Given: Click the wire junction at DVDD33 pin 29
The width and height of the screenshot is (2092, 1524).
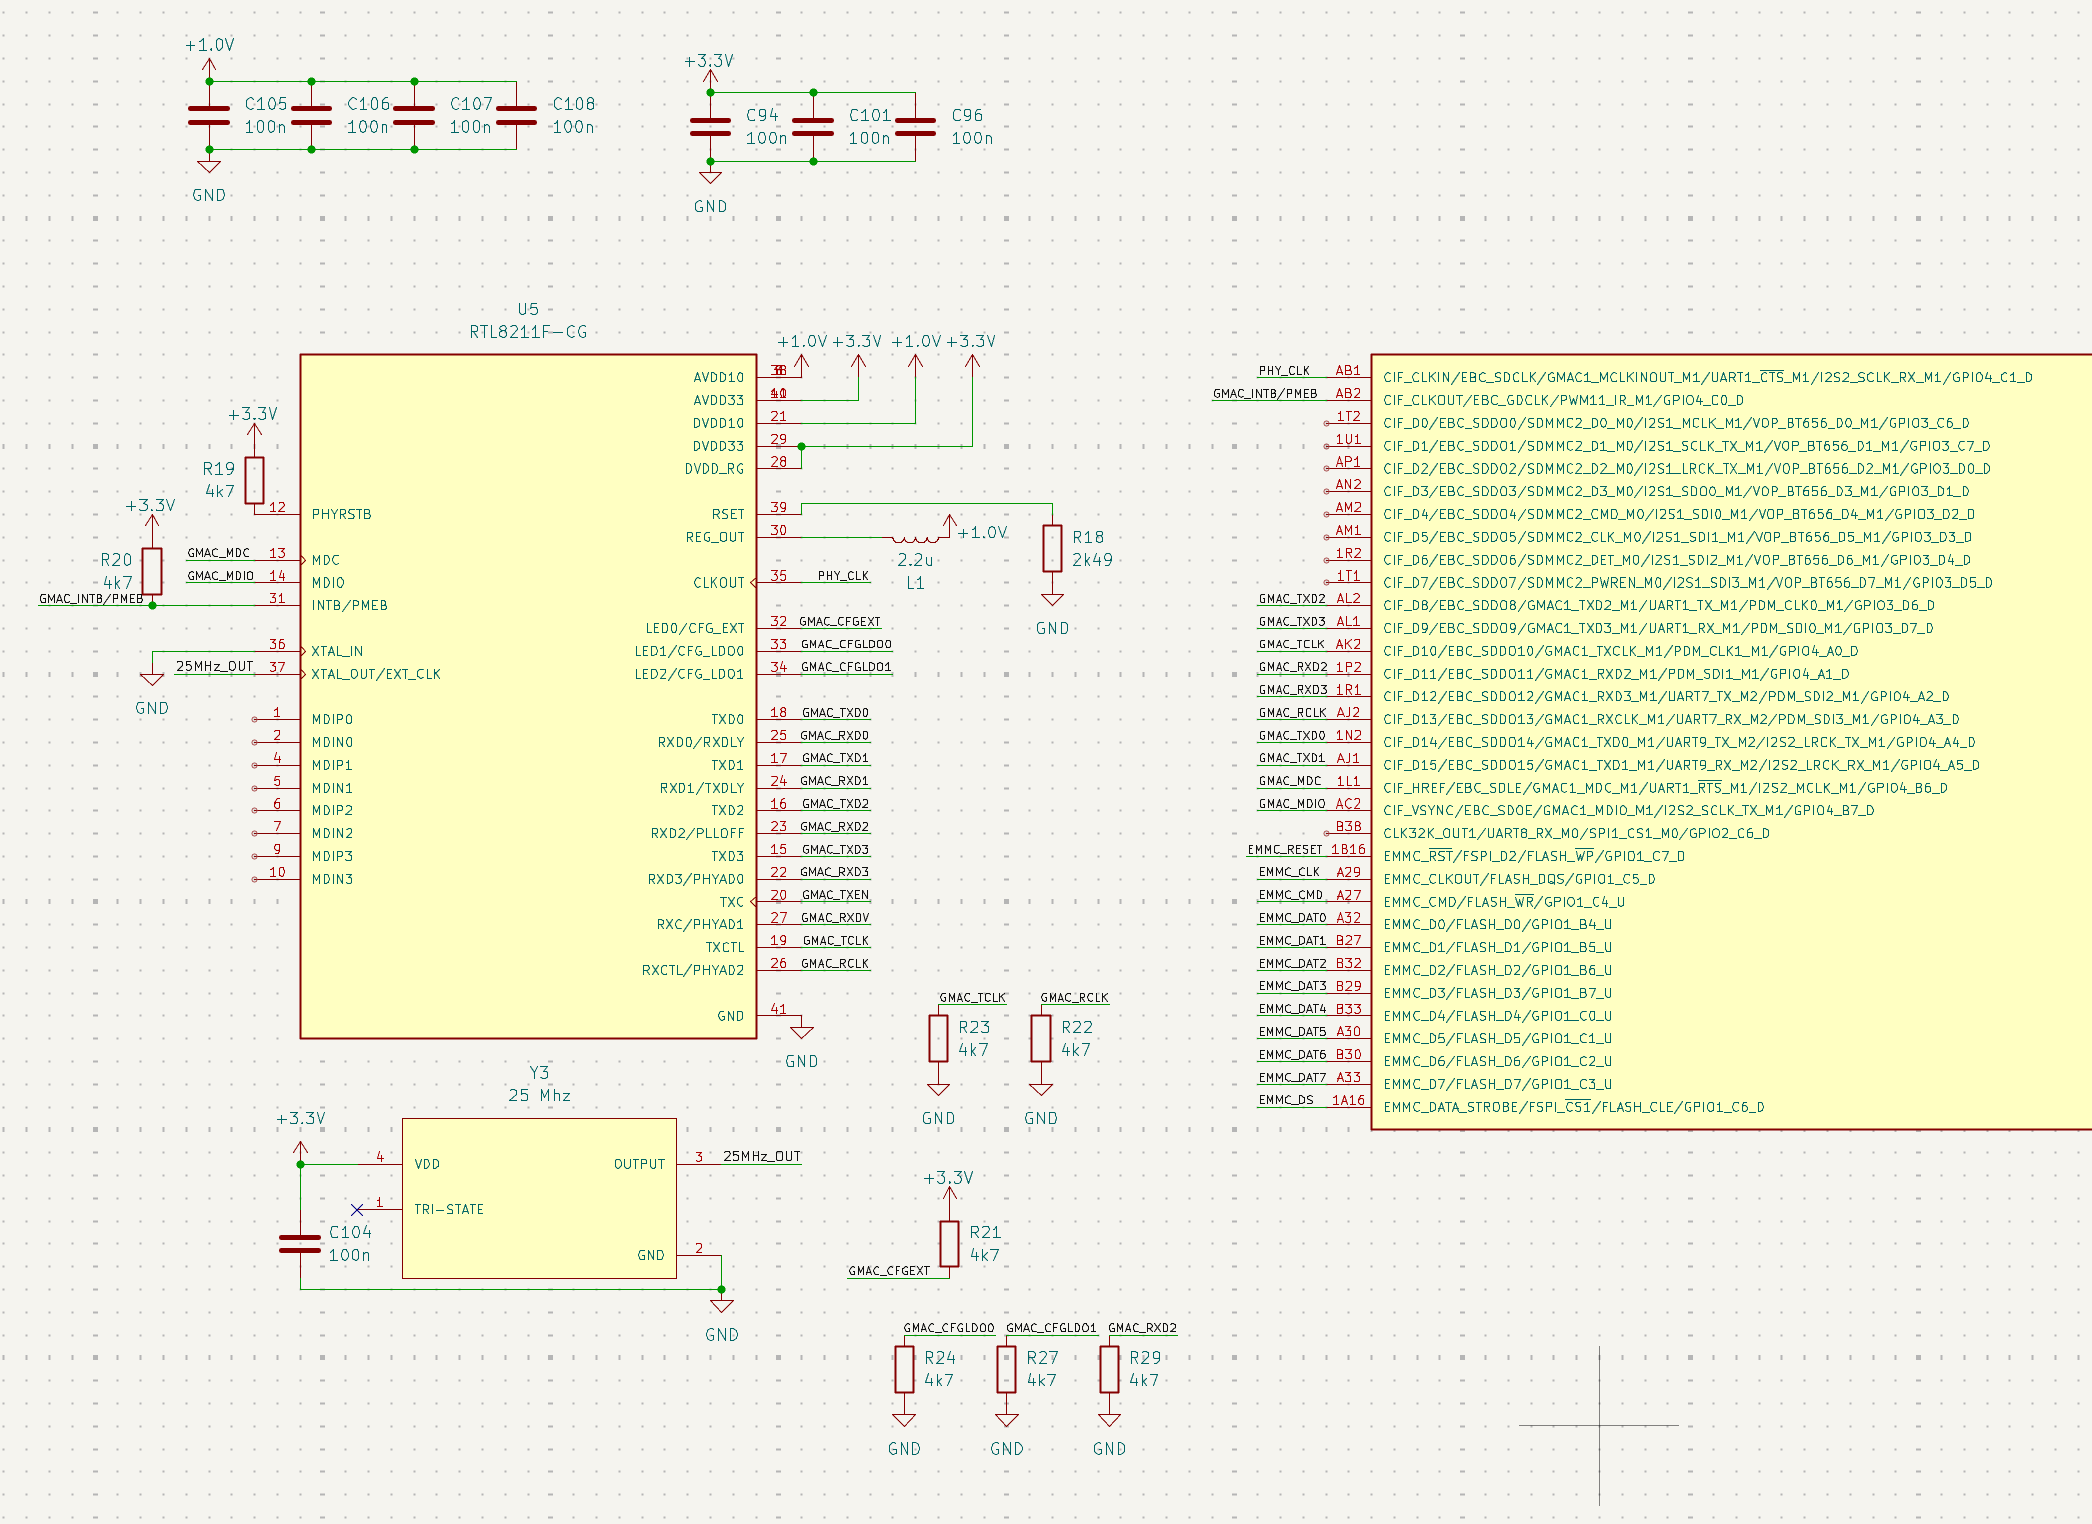Looking at the screenshot, I should [801, 446].
